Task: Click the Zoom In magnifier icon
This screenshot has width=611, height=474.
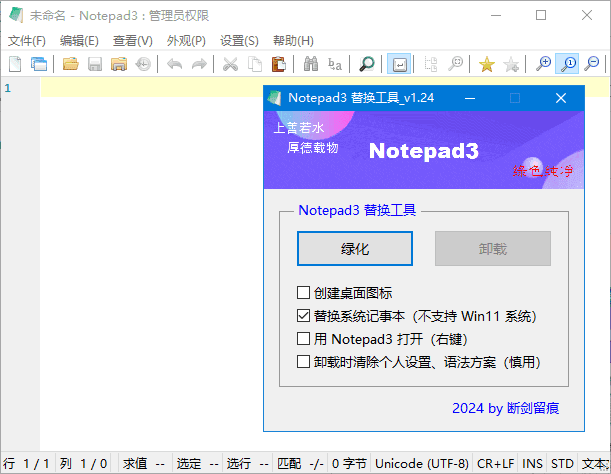Action: point(543,64)
